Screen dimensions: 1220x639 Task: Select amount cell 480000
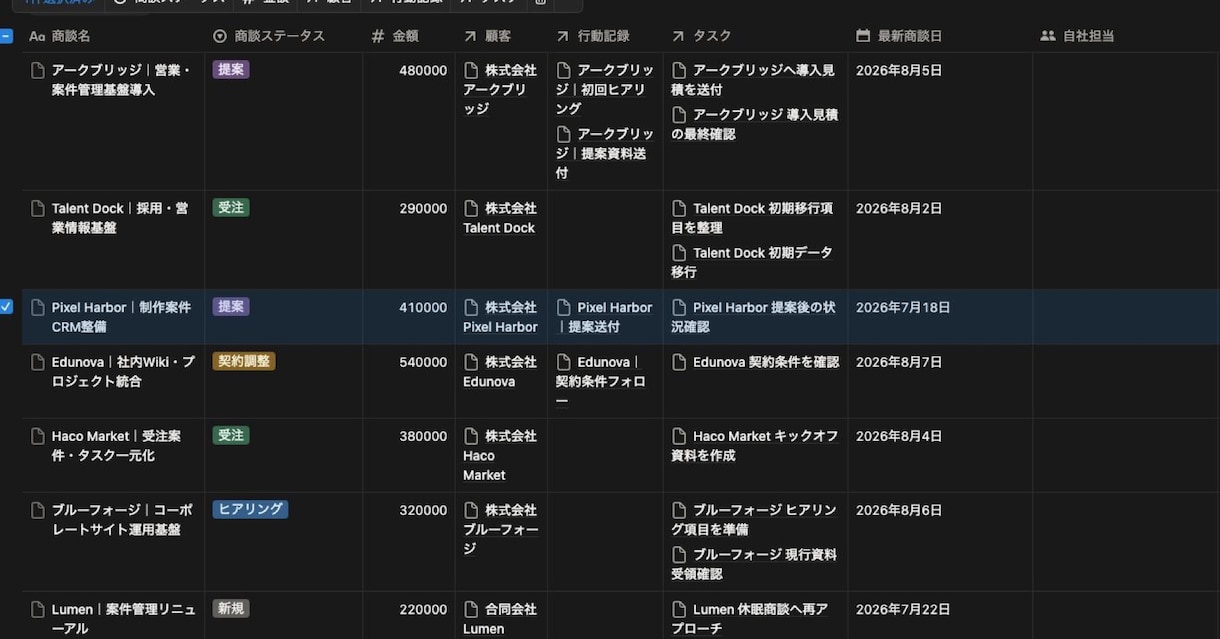click(409, 121)
